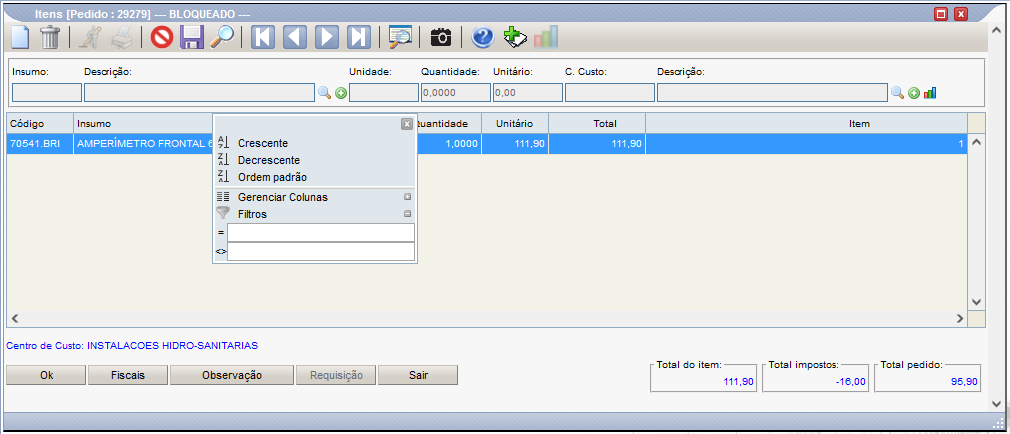Screen dimensions: 1010x434
Task: Click the disabled Requisição button
Action: click(336, 375)
